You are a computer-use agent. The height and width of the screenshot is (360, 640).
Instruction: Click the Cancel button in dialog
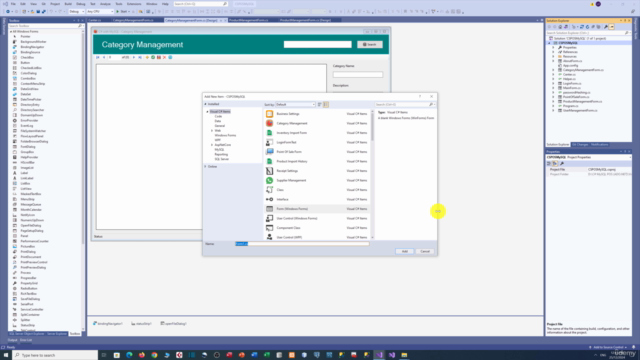[x=425, y=251]
